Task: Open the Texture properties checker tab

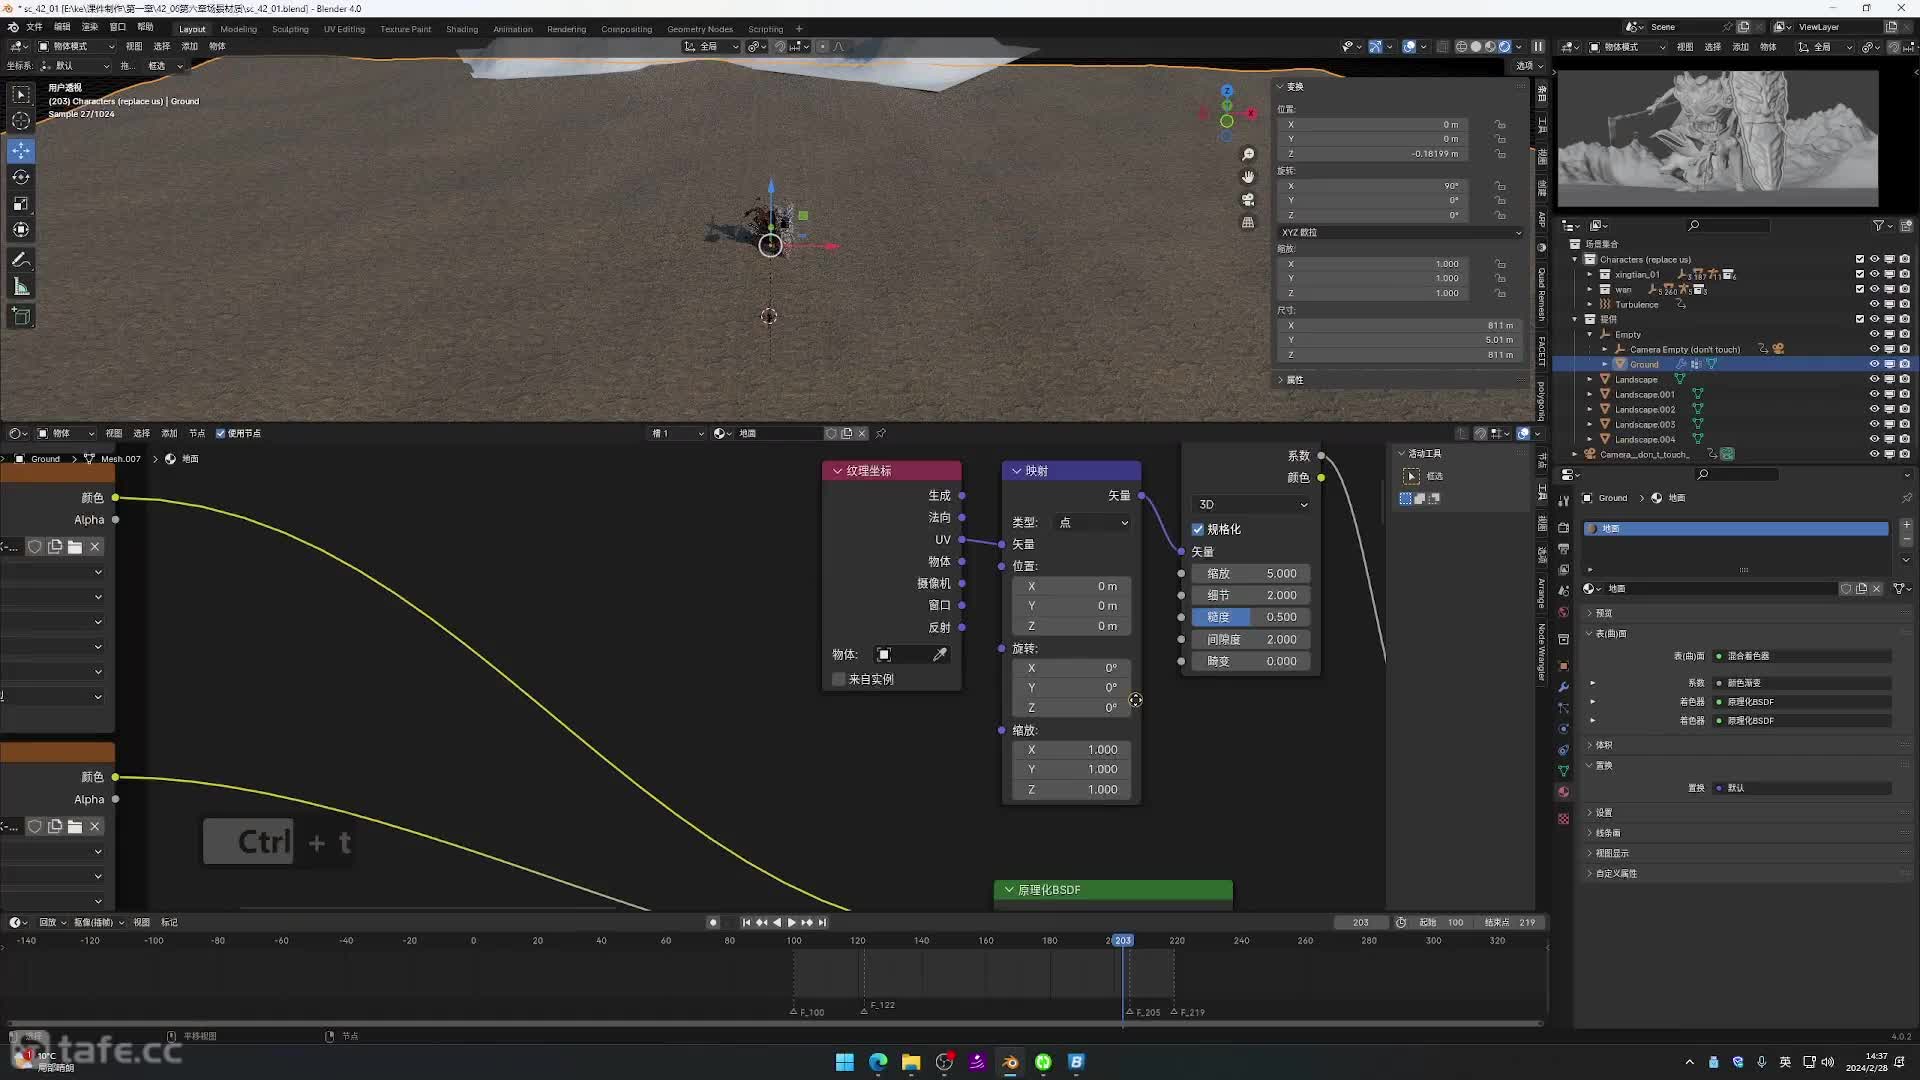Action: pos(1564,819)
